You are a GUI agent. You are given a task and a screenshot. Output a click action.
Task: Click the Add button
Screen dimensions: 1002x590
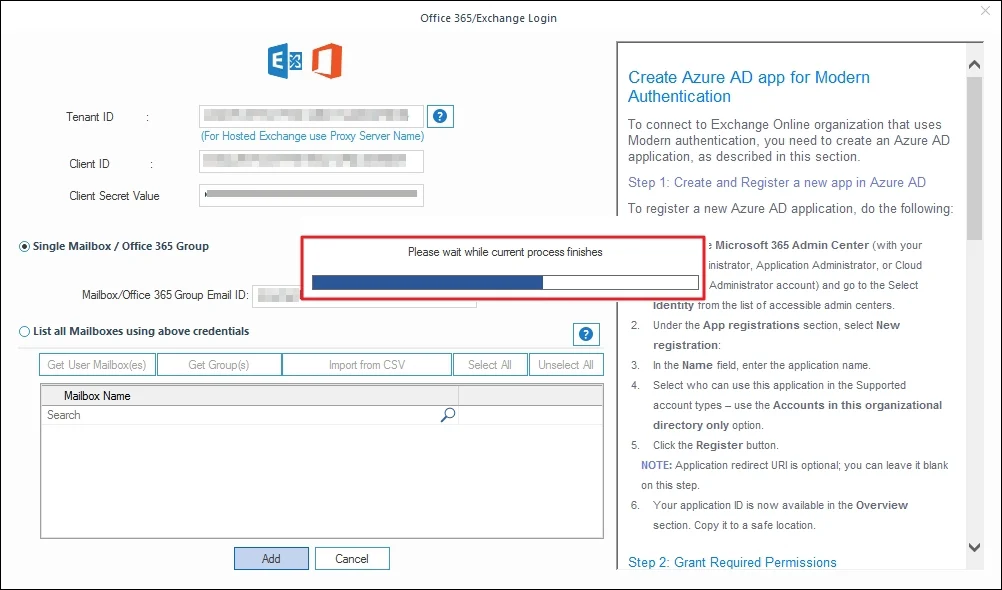click(271, 559)
